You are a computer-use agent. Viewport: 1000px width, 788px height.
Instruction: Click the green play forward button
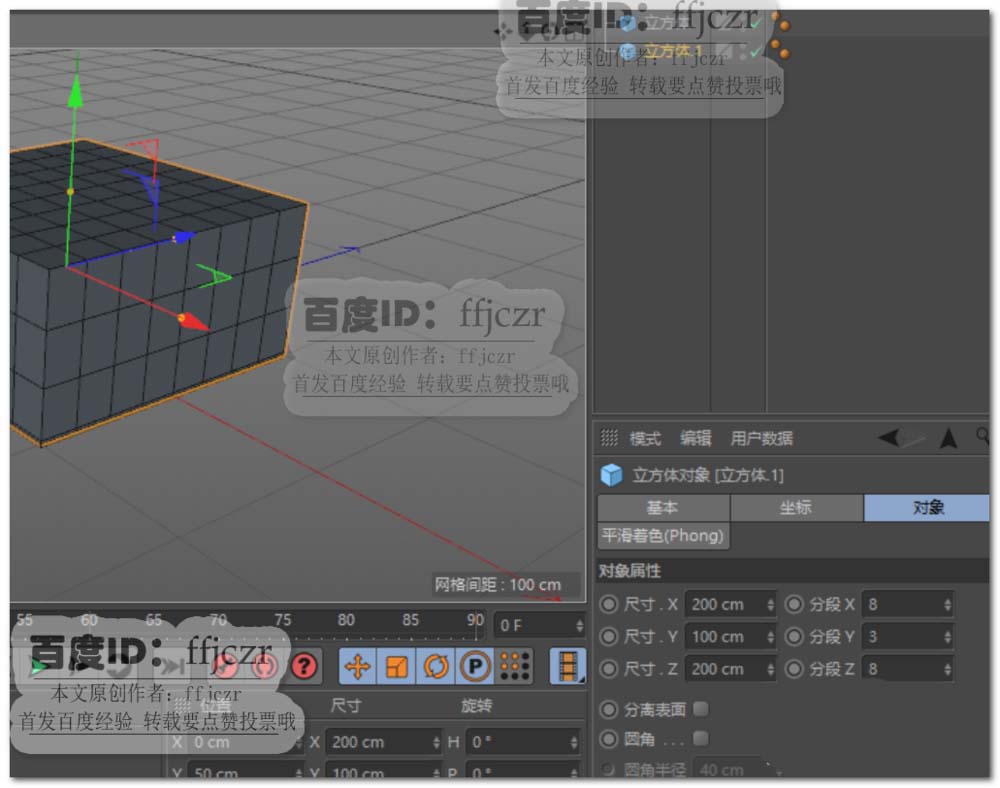38,667
